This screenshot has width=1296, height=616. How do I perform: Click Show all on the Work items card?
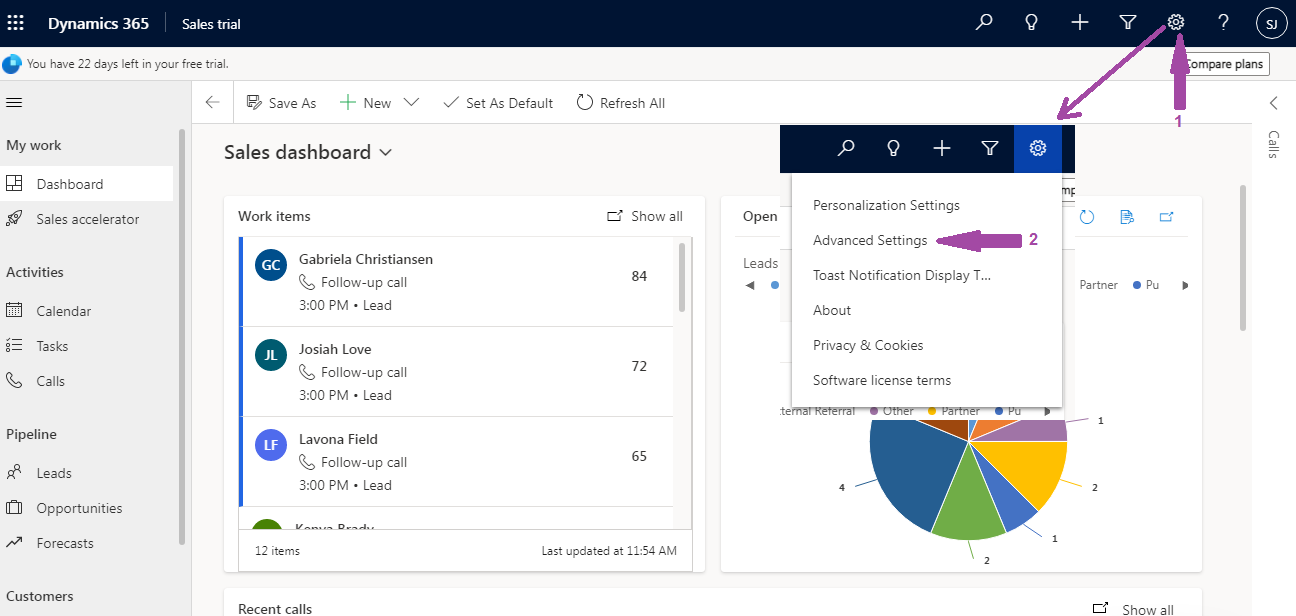point(645,216)
